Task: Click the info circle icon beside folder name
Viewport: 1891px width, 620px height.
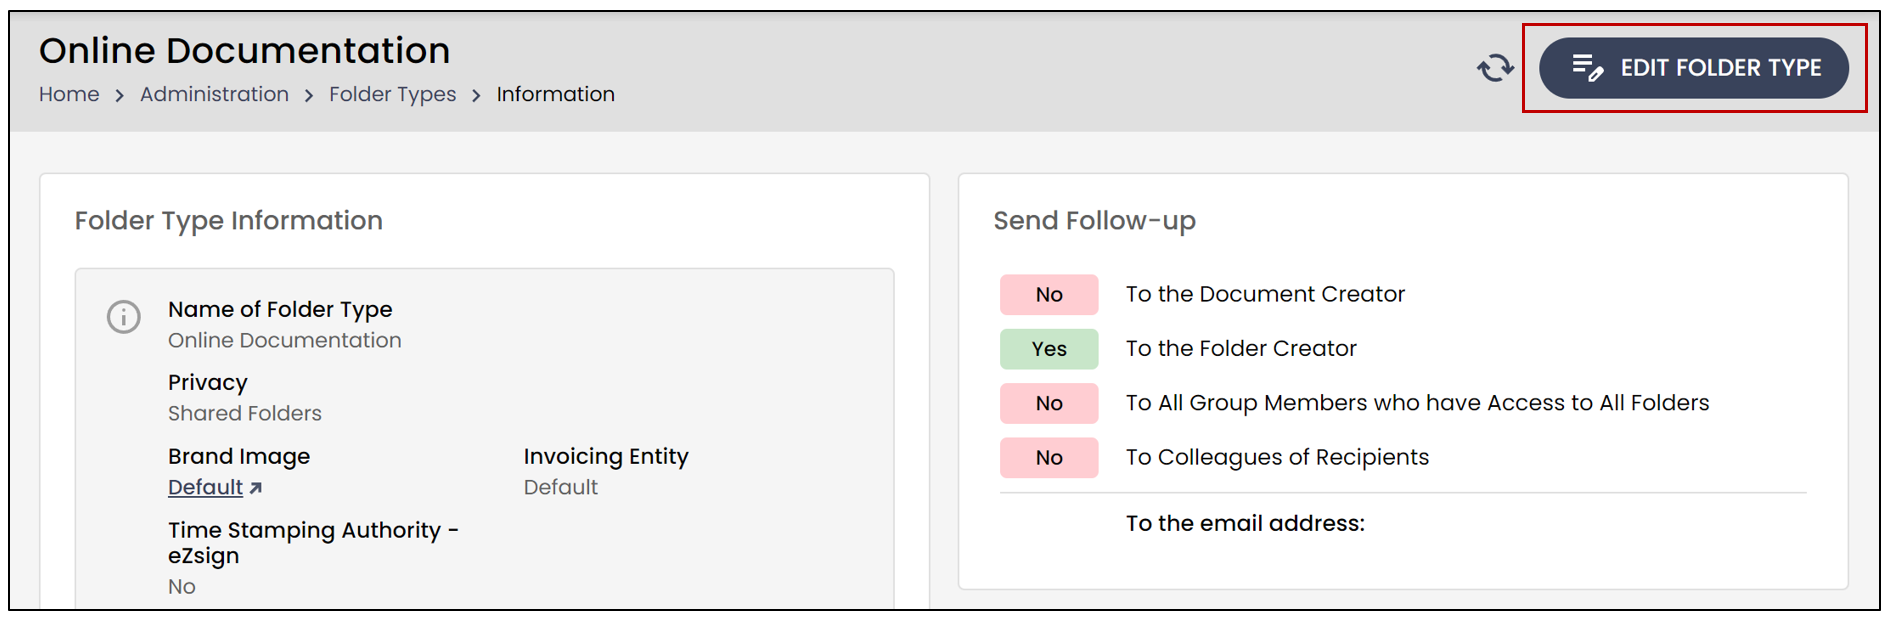Action: point(124,317)
